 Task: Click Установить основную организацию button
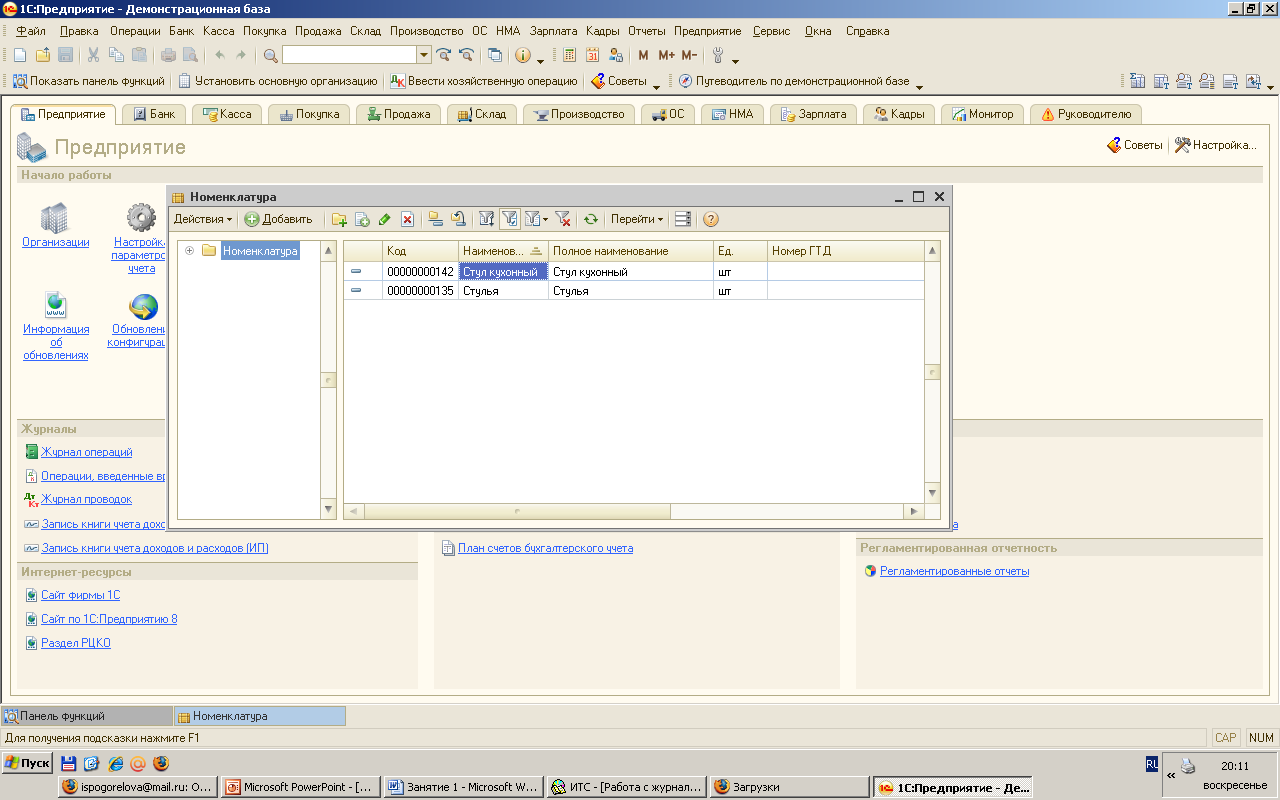point(278,81)
